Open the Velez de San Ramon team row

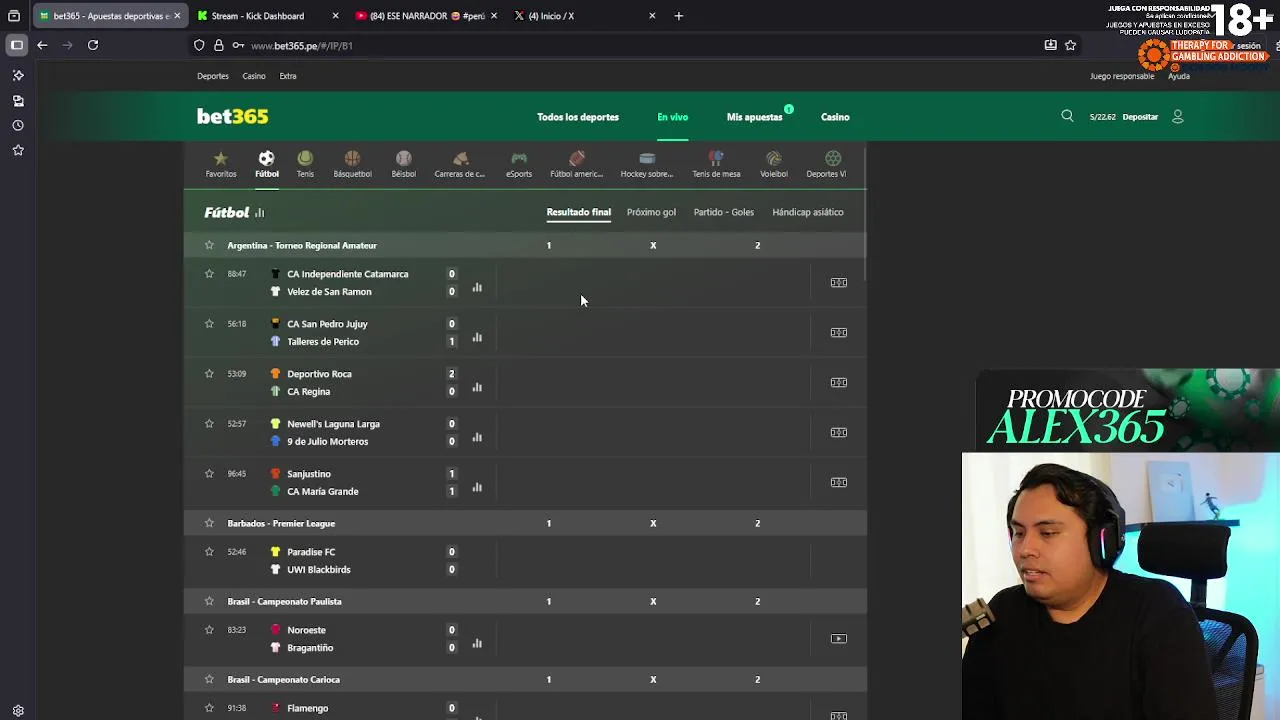329,292
